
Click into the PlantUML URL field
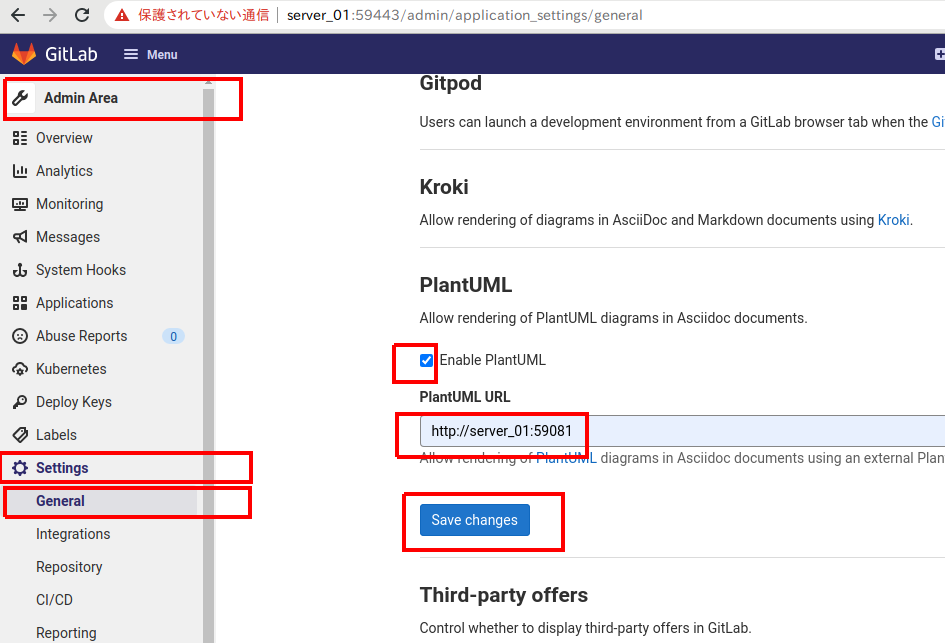pyautogui.click(x=682, y=431)
